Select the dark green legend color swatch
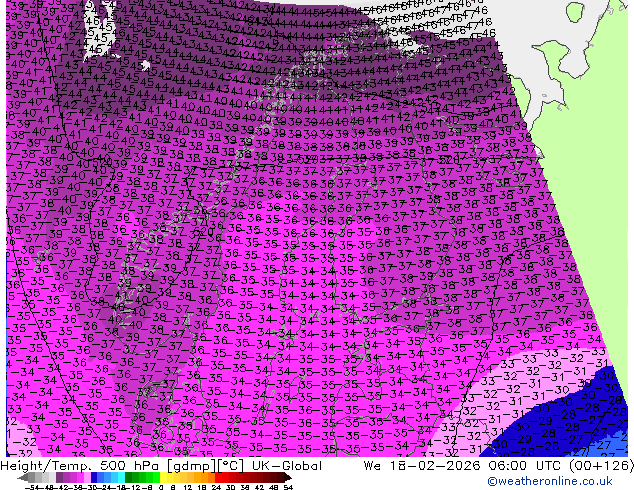The height and width of the screenshot is (490, 634). click(x=129, y=478)
